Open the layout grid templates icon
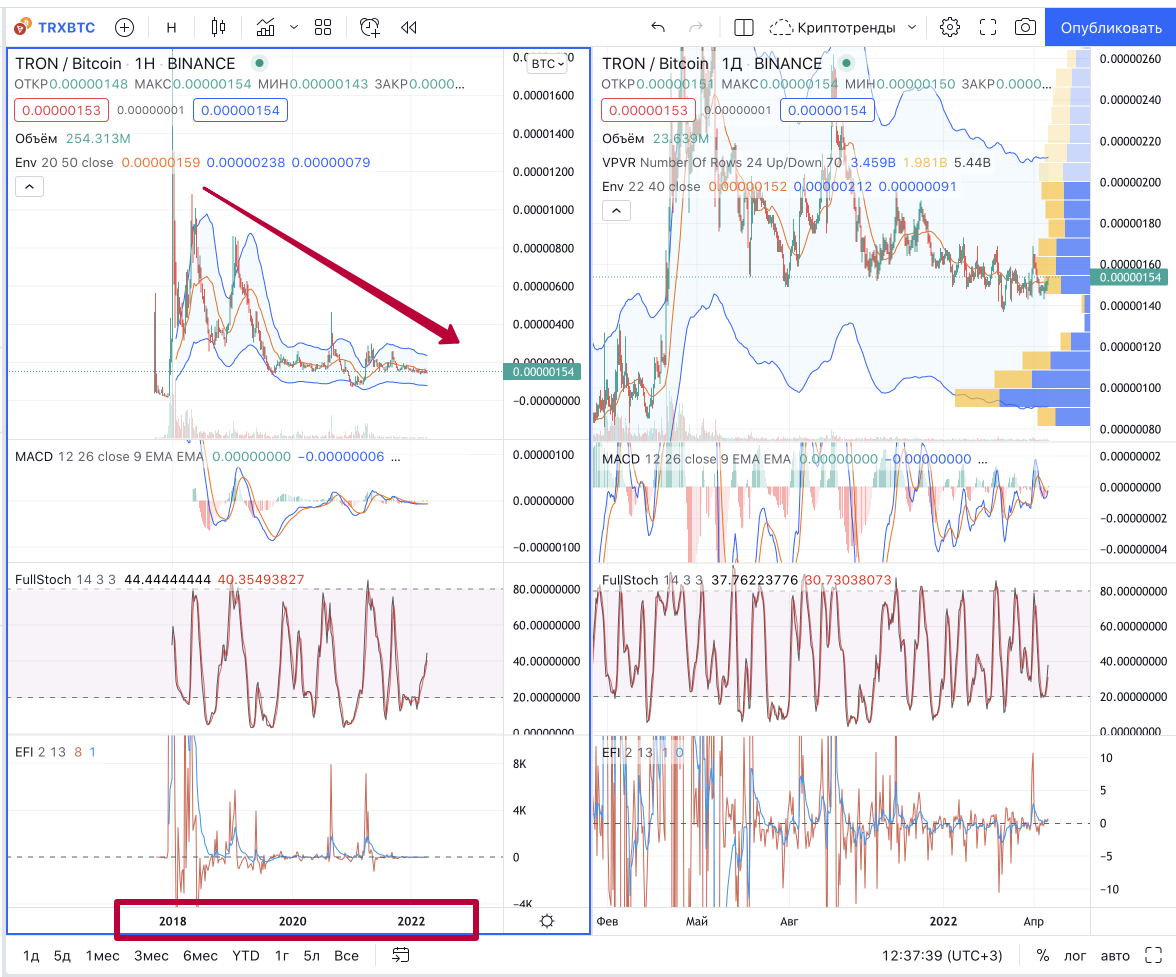 (x=323, y=28)
